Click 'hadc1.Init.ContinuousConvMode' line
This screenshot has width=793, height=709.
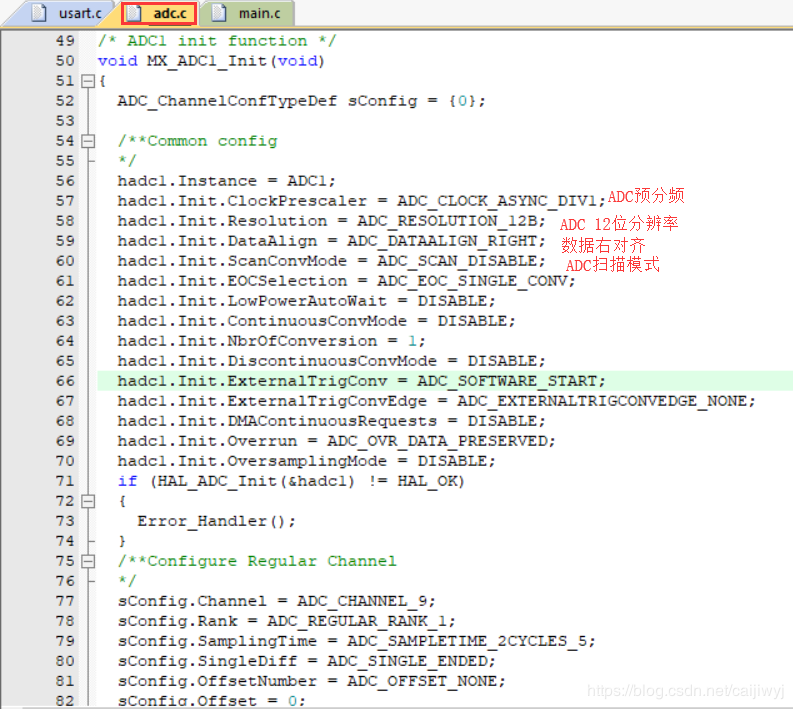point(317,321)
